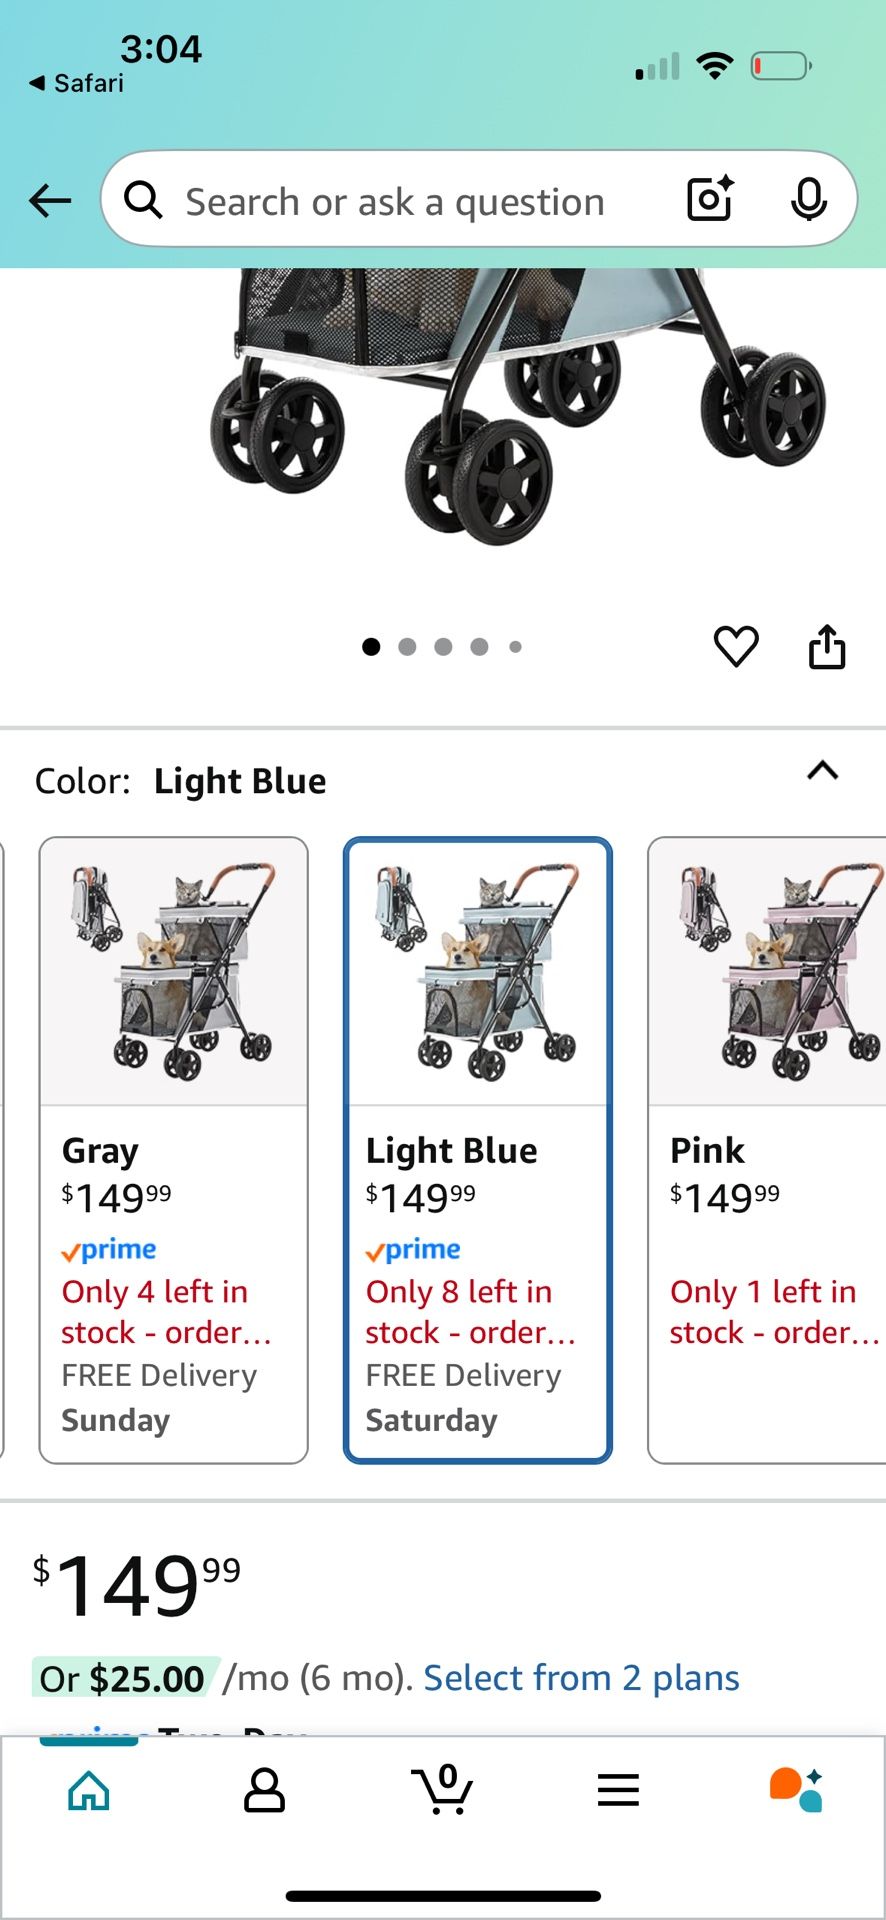Tap the back arrow to return
Viewport: 886px width, 1920px height.
pyautogui.click(x=49, y=200)
